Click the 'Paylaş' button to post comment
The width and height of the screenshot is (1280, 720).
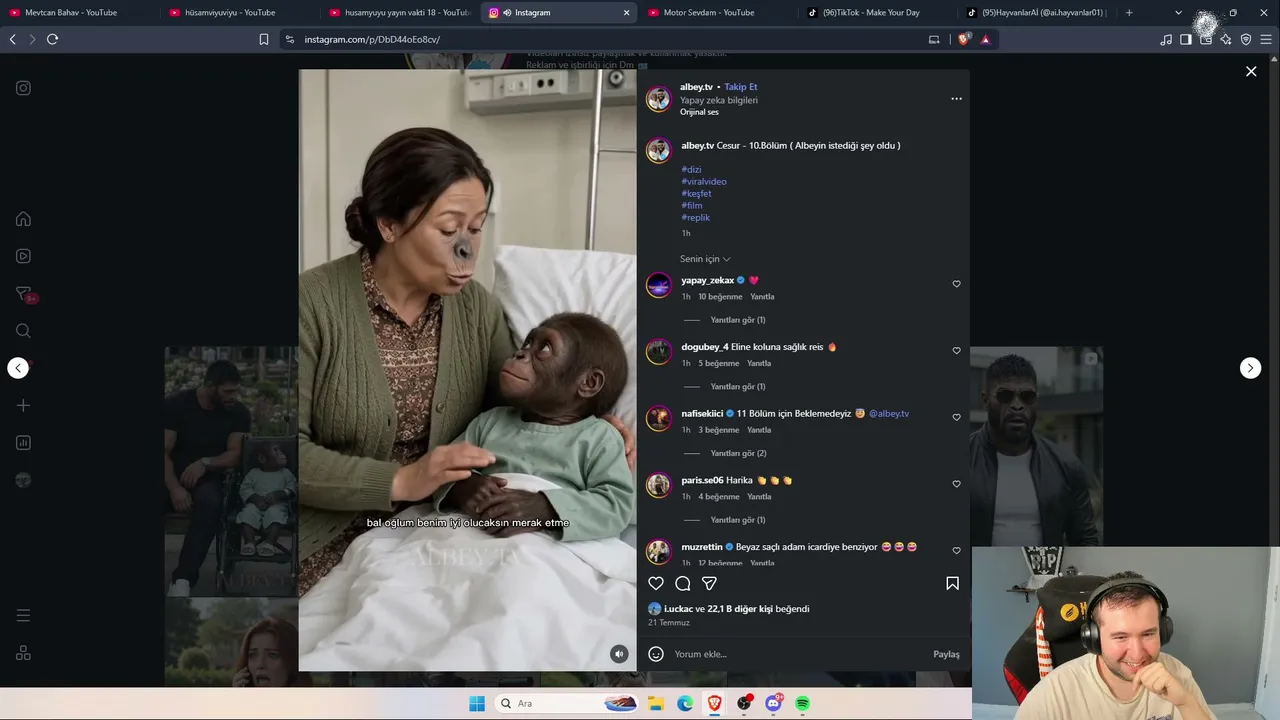coord(946,654)
